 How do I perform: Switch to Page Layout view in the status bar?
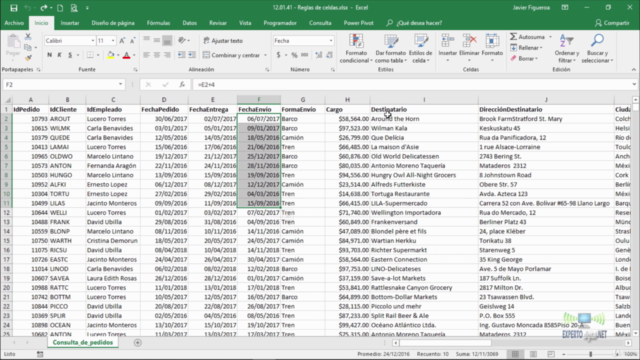pos(533,354)
